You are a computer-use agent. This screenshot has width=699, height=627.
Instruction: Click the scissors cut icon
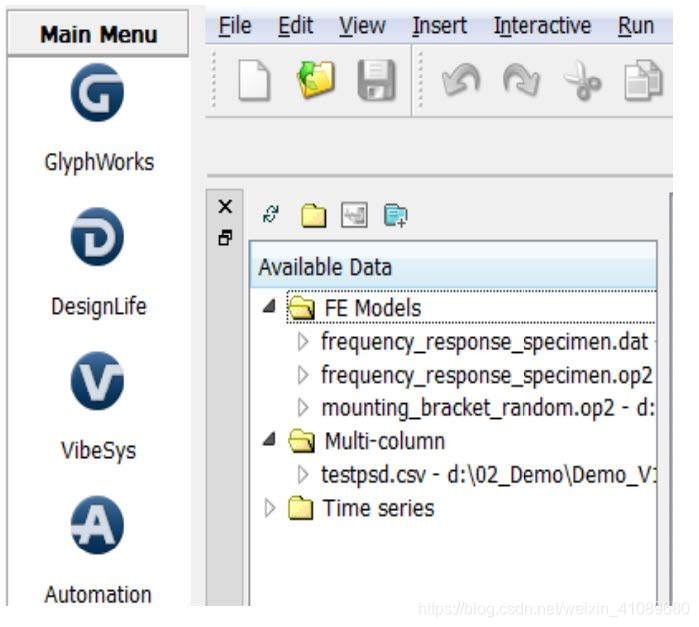click(583, 80)
